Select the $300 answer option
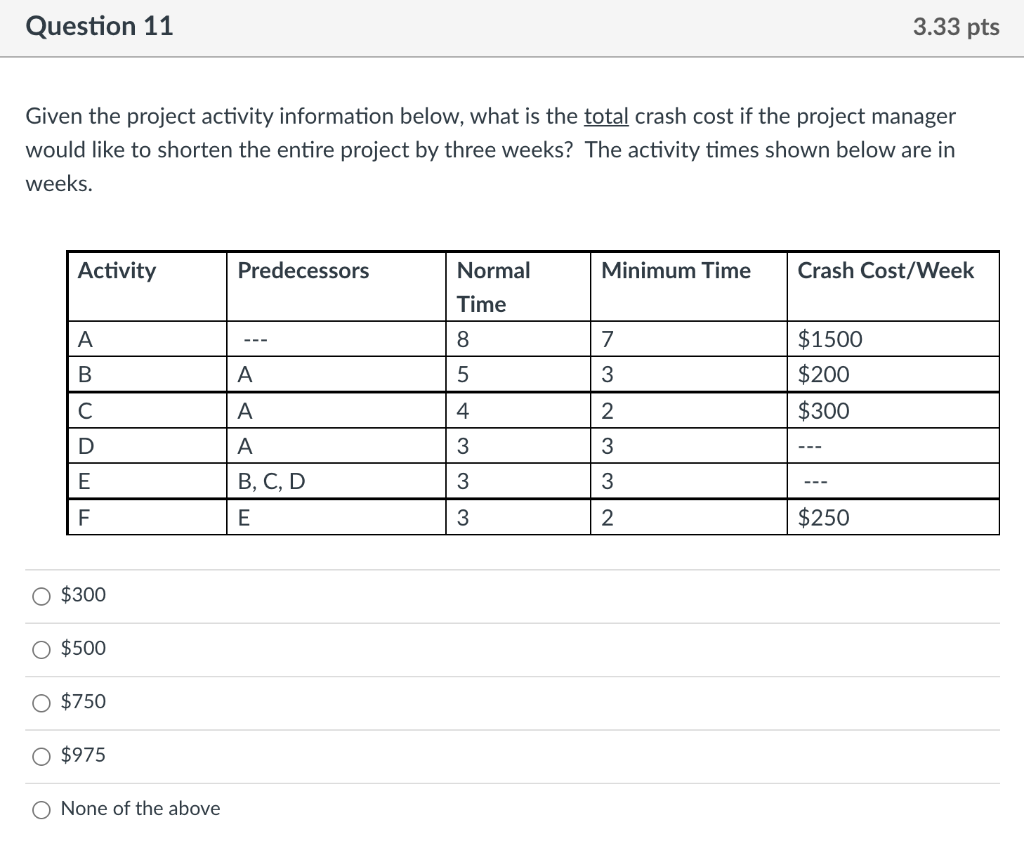The image size is (1024, 860). (41, 595)
